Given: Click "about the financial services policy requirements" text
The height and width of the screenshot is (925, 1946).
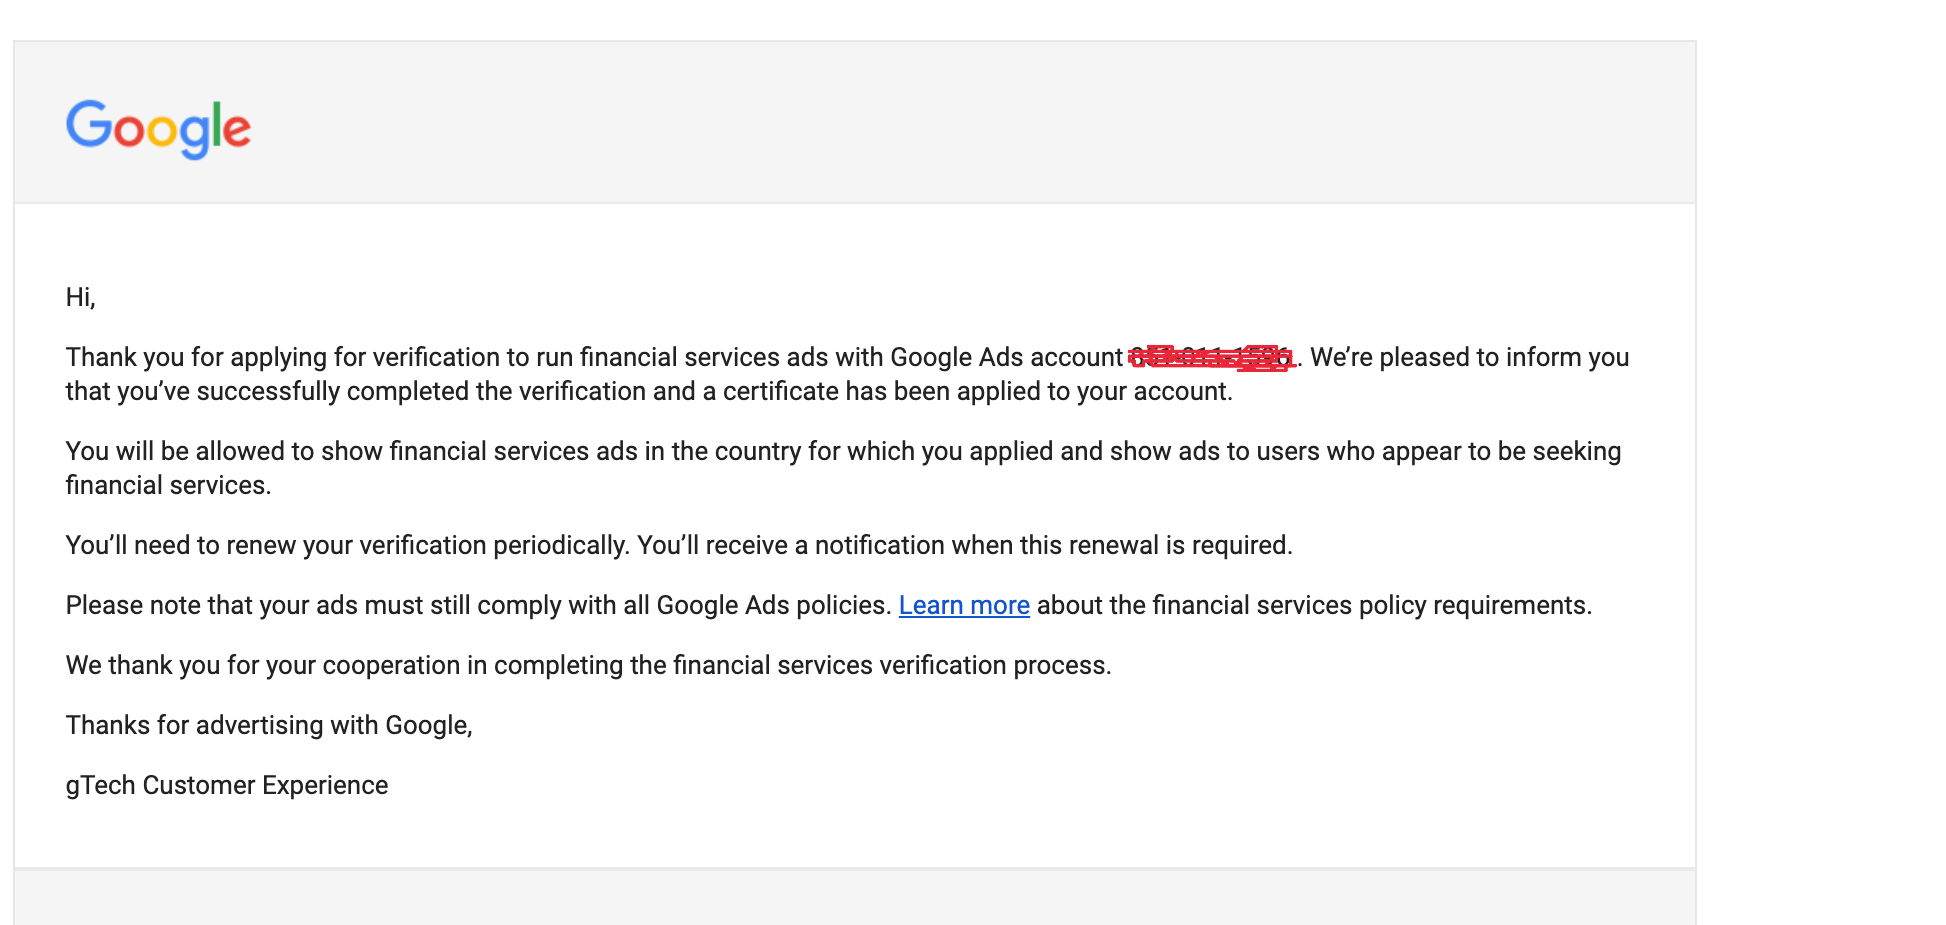Looking at the screenshot, I should (1314, 605).
